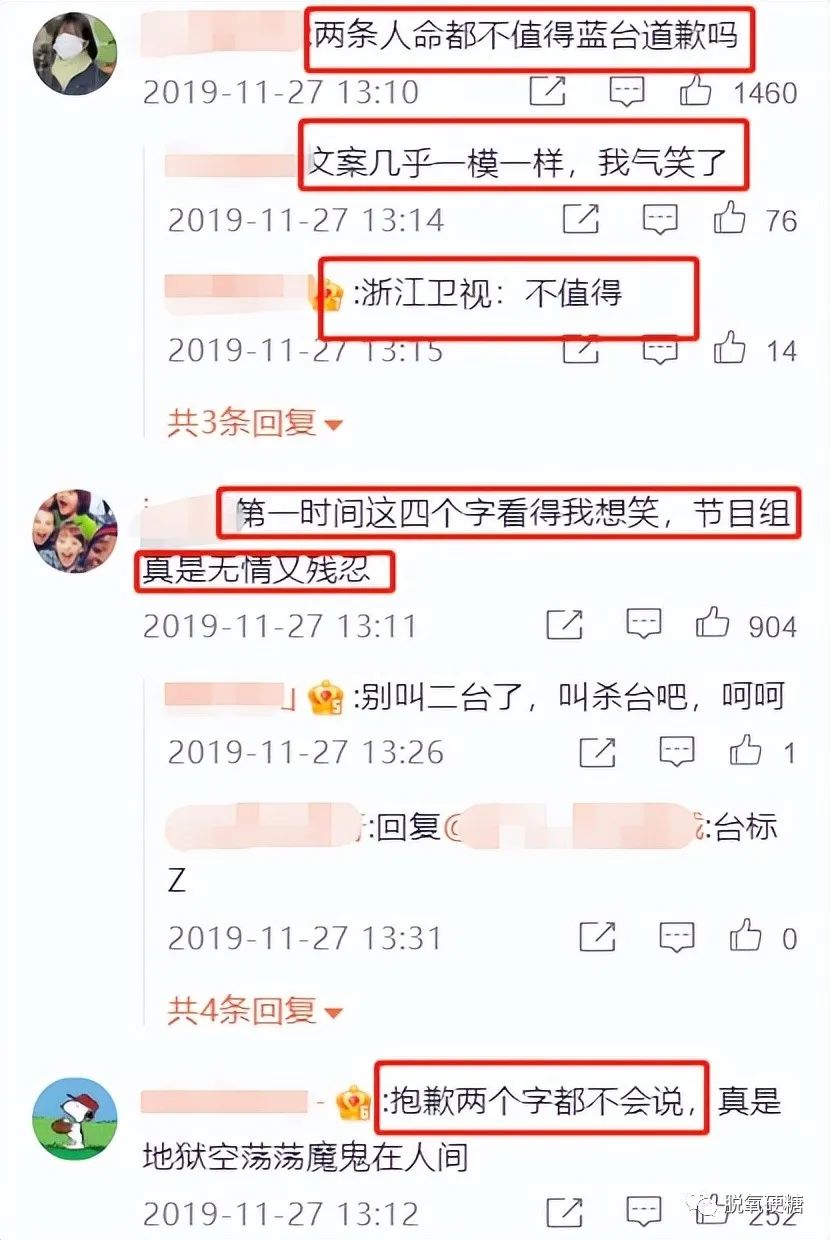The image size is (830, 1240).
Task: Share the reply posted at 13:14
Action: coord(581,219)
